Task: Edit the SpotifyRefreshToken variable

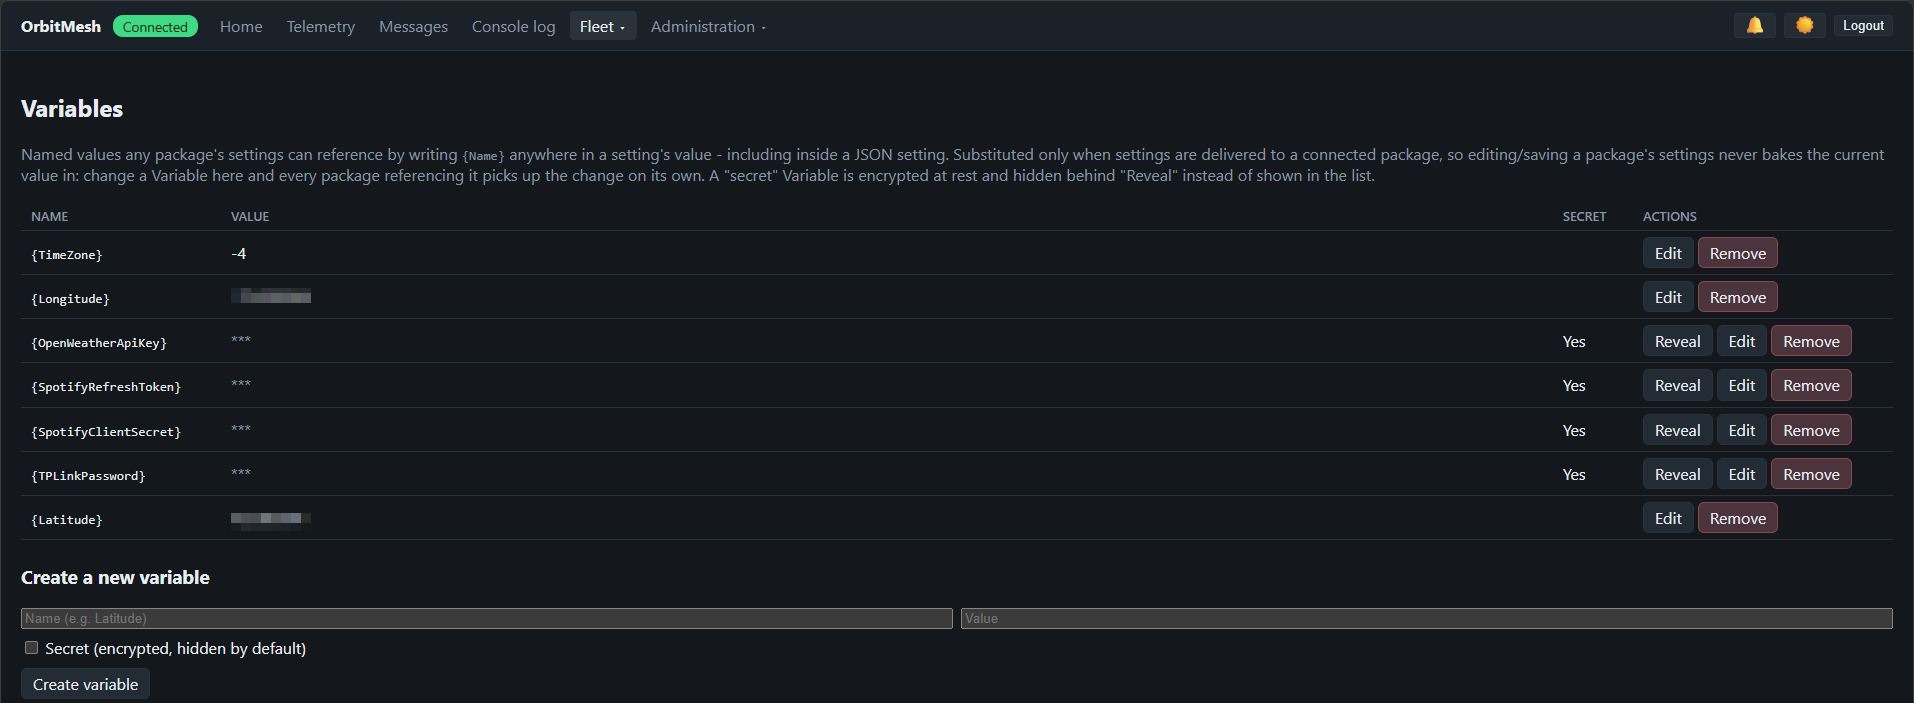Action: pyautogui.click(x=1741, y=385)
